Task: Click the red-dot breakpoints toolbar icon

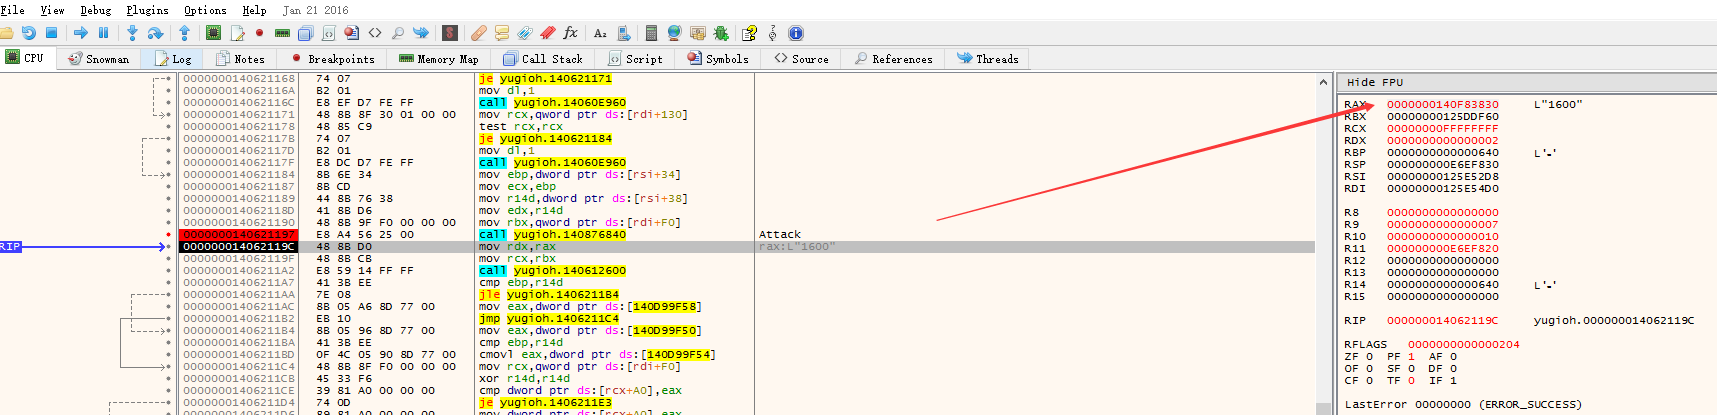Action: (259, 33)
